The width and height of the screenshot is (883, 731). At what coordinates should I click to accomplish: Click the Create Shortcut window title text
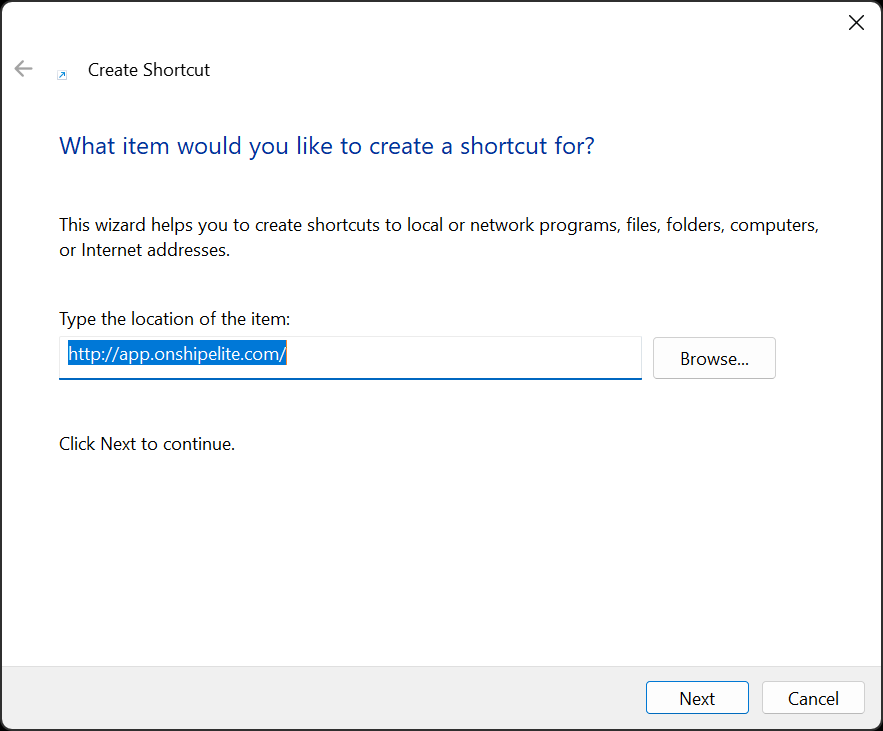(149, 70)
